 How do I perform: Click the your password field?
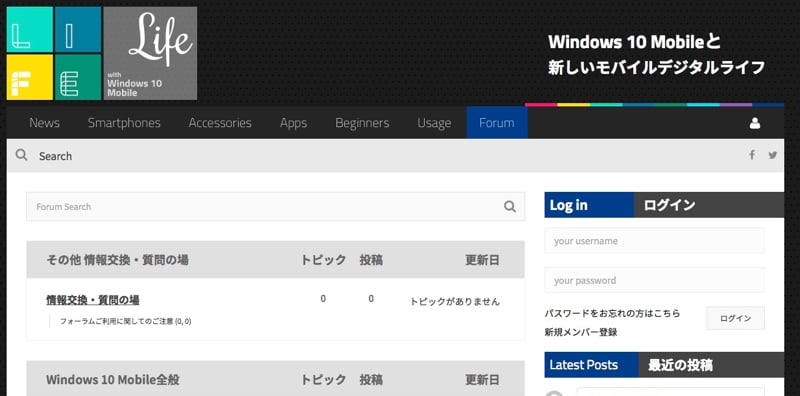tap(655, 280)
